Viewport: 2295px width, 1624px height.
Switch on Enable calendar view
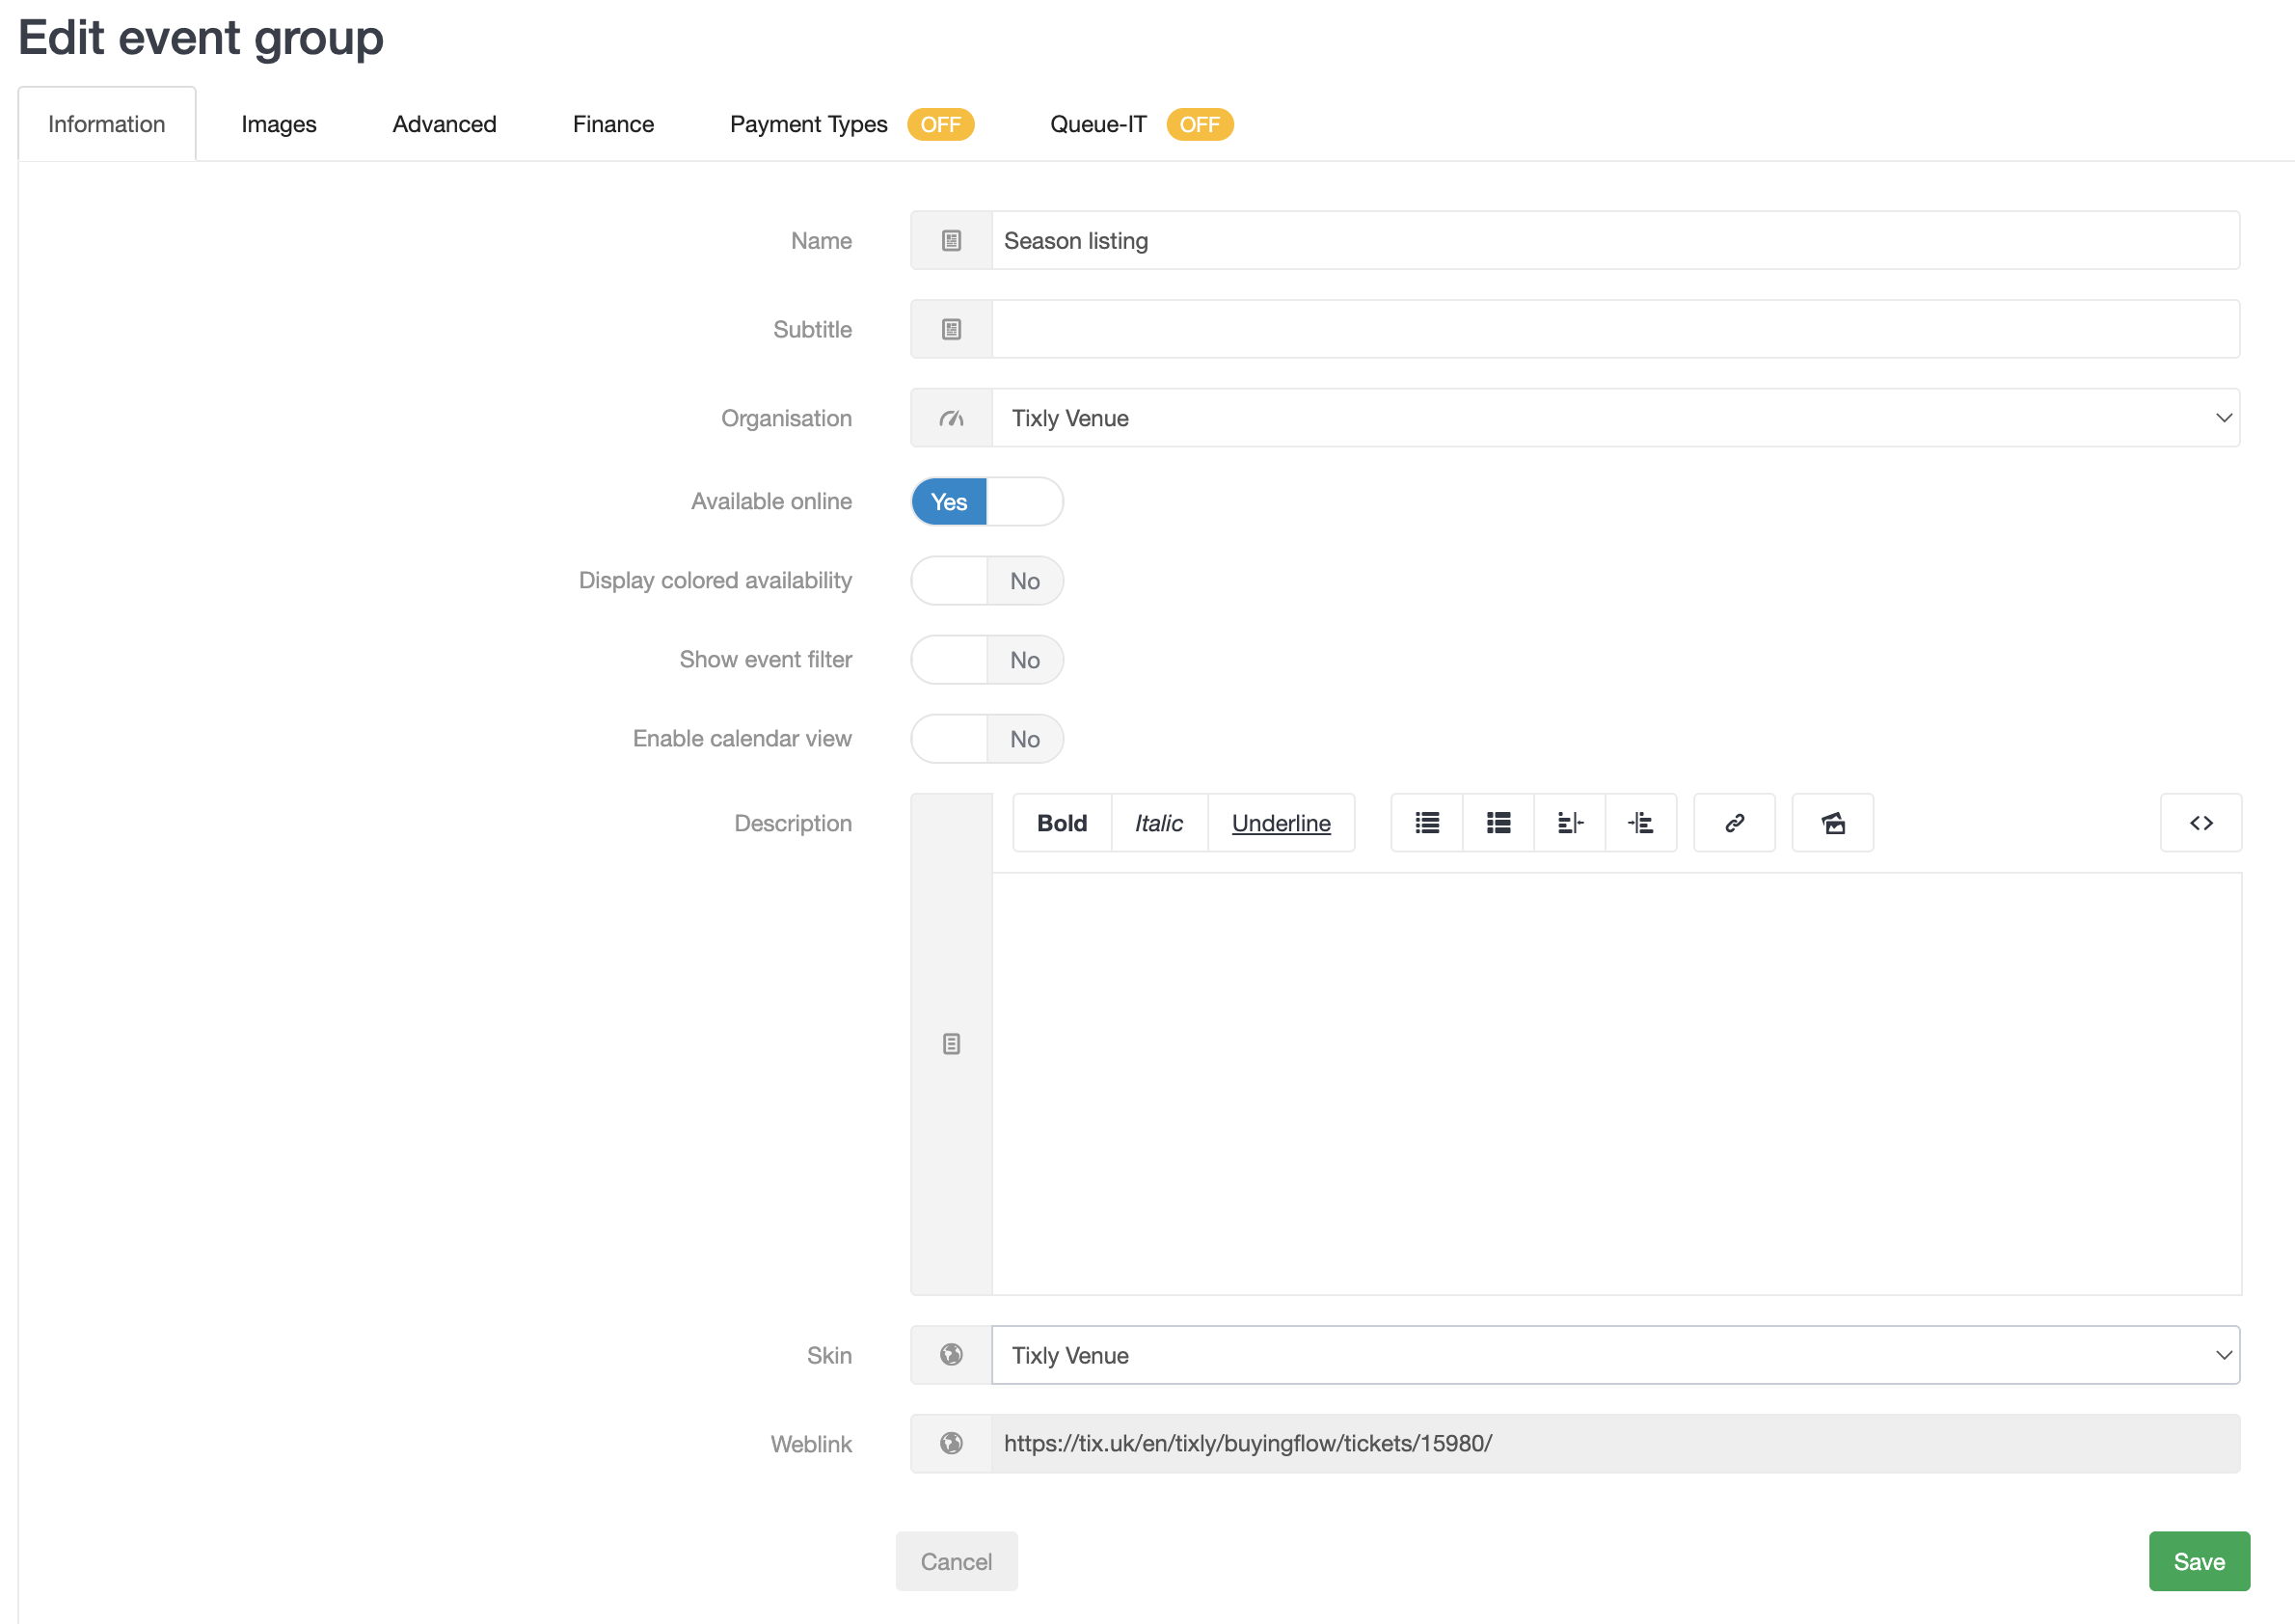click(986, 739)
